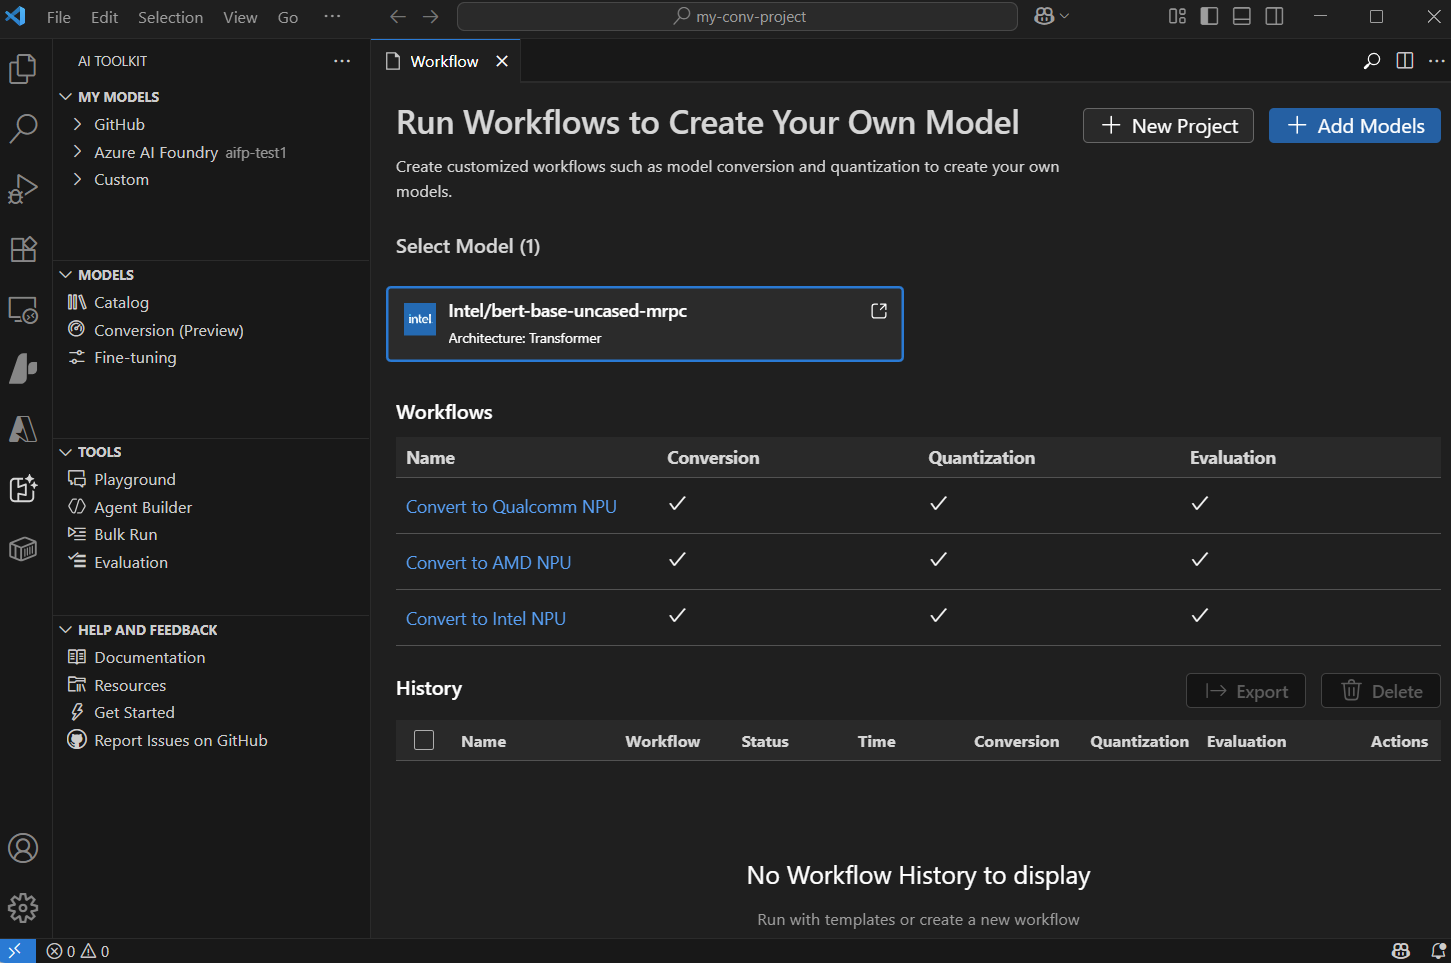Open the Accounts icon in the Activity Bar
The height and width of the screenshot is (963, 1451).
point(23,848)
